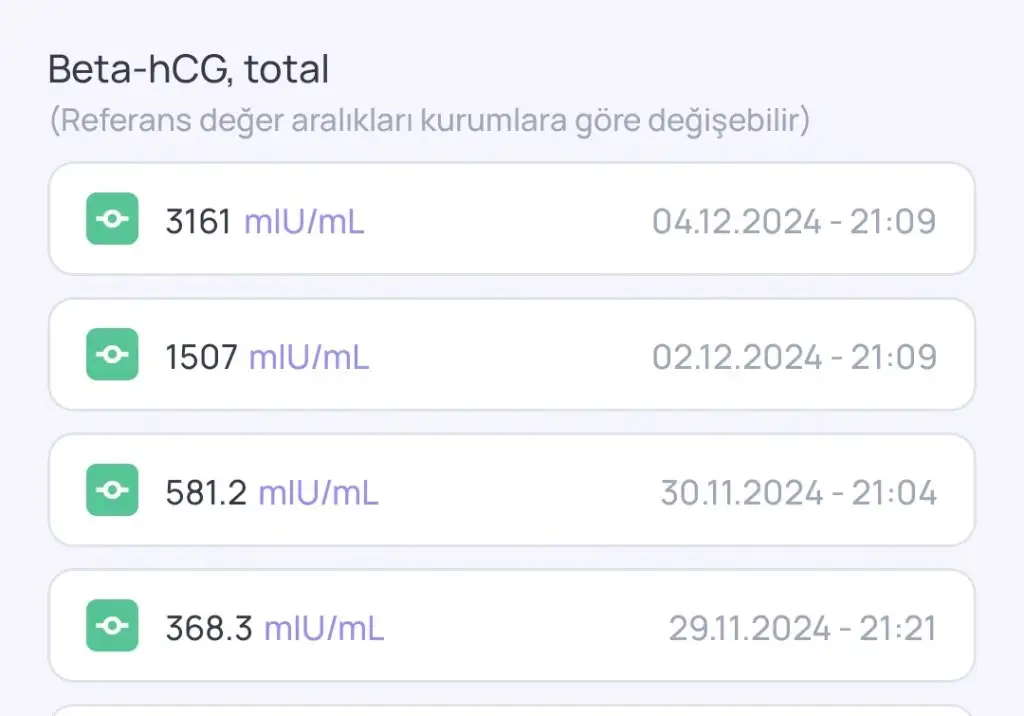Viewport: 1024px width, 716px height.
Task: Open the partially visible card at the bottom
Action: (511, 710)
